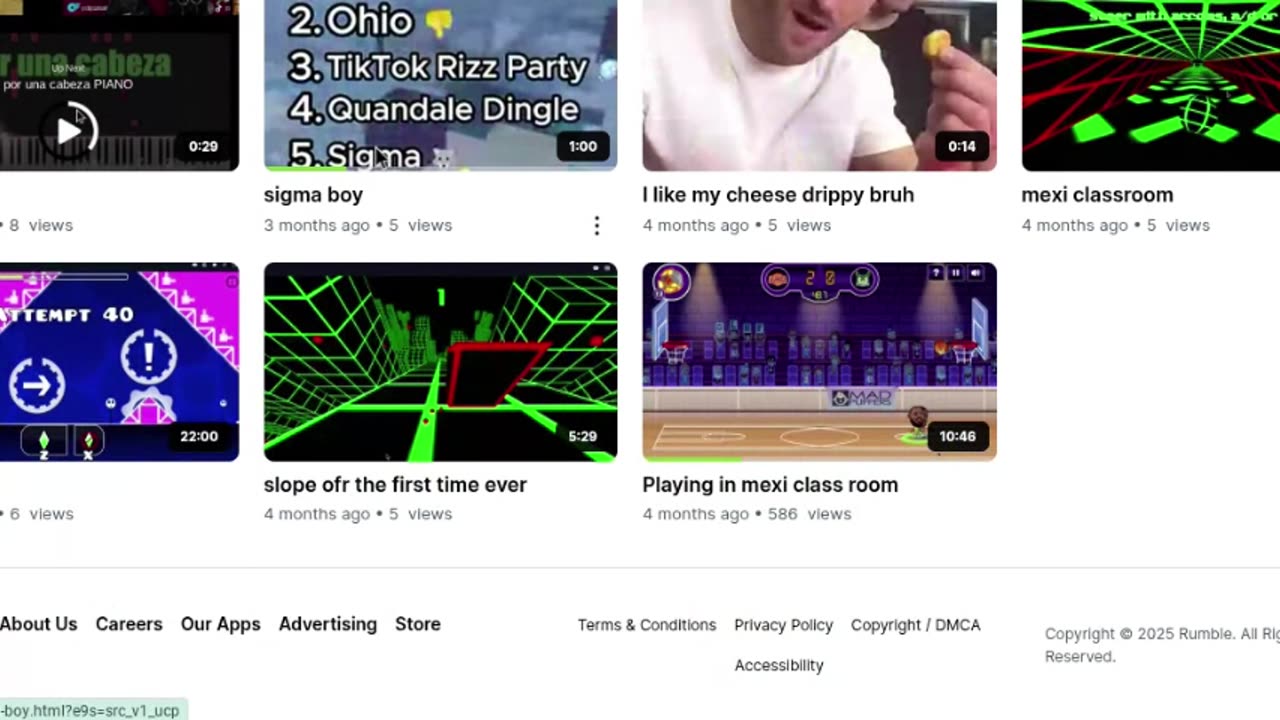Open the Careers footer link
Screen dimensions: 1280x720
pos(129,624)
